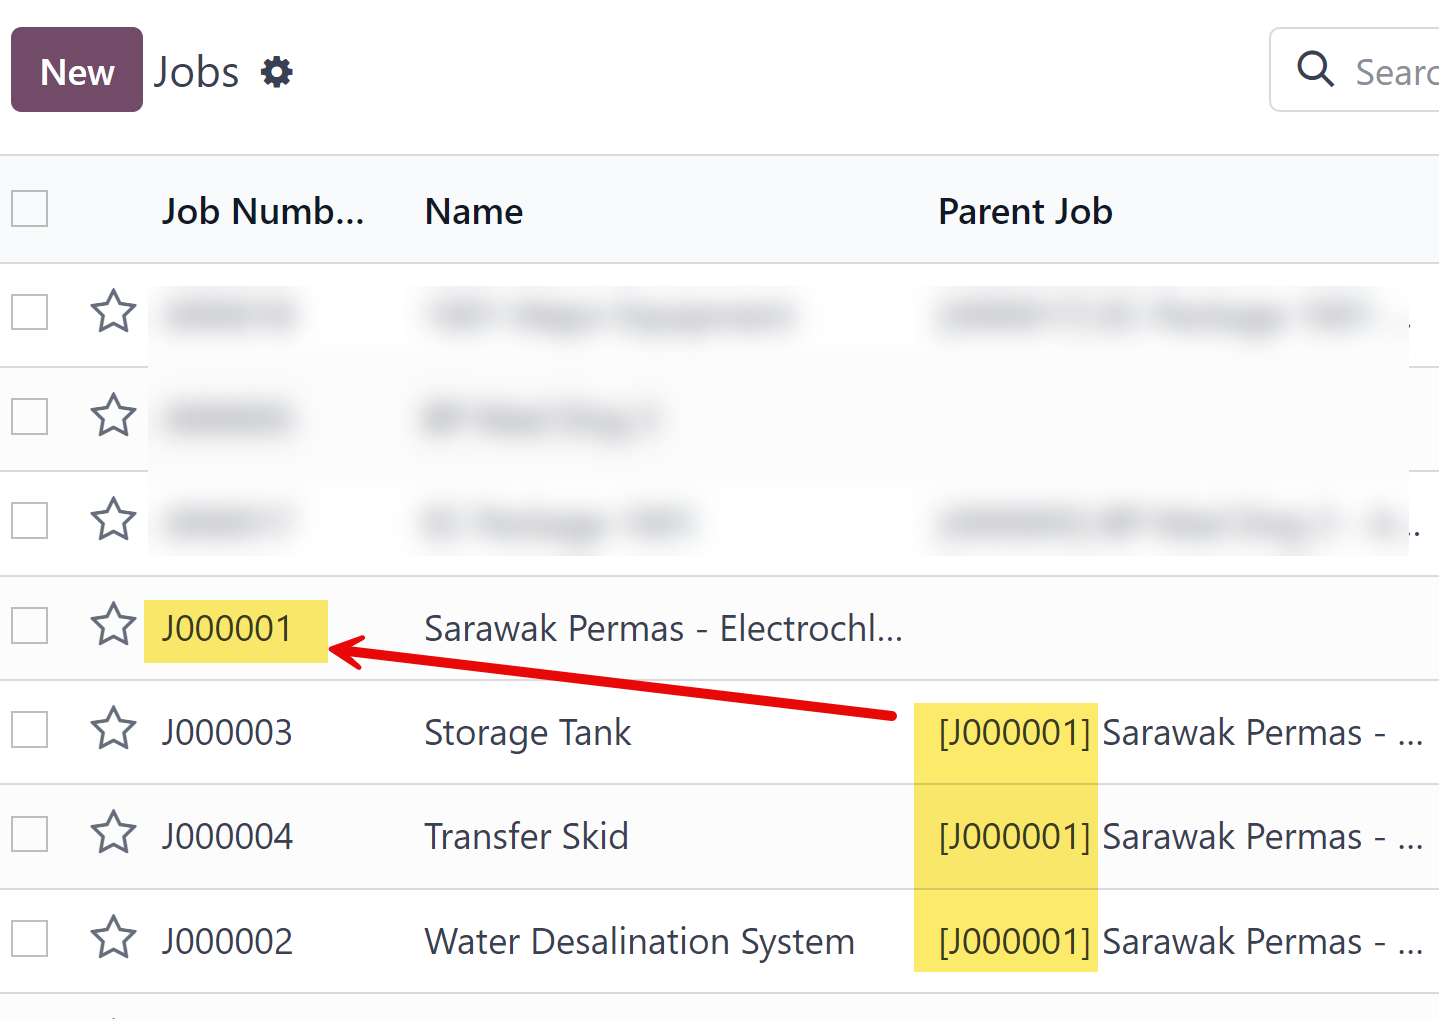Focus the search input field
This screenshot has height=1019, width=1439.
coord(1397,72)
